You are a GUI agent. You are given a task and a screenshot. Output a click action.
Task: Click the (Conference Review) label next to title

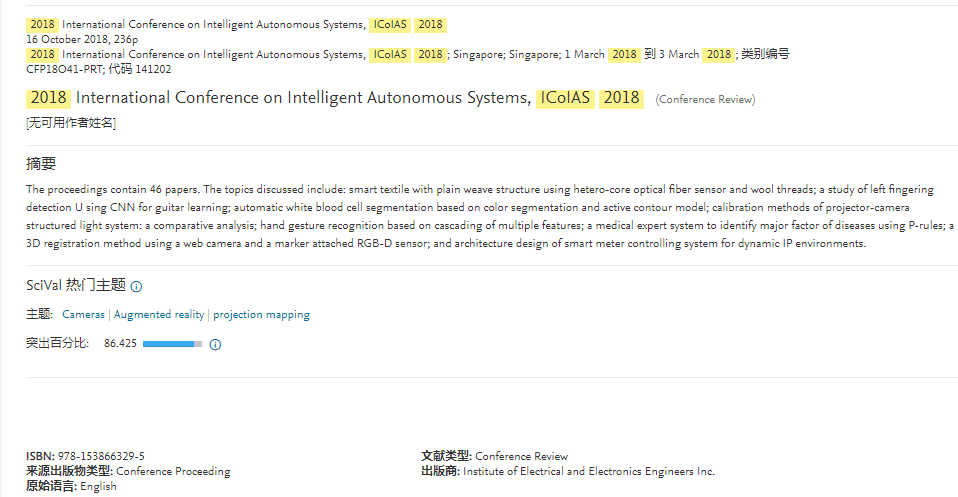tap(705, 99)
